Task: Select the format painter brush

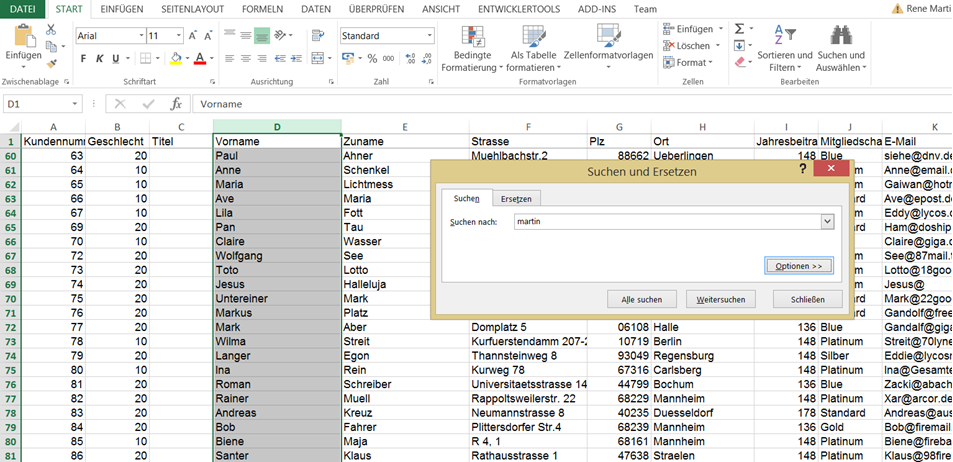Action: pos(51,63)
